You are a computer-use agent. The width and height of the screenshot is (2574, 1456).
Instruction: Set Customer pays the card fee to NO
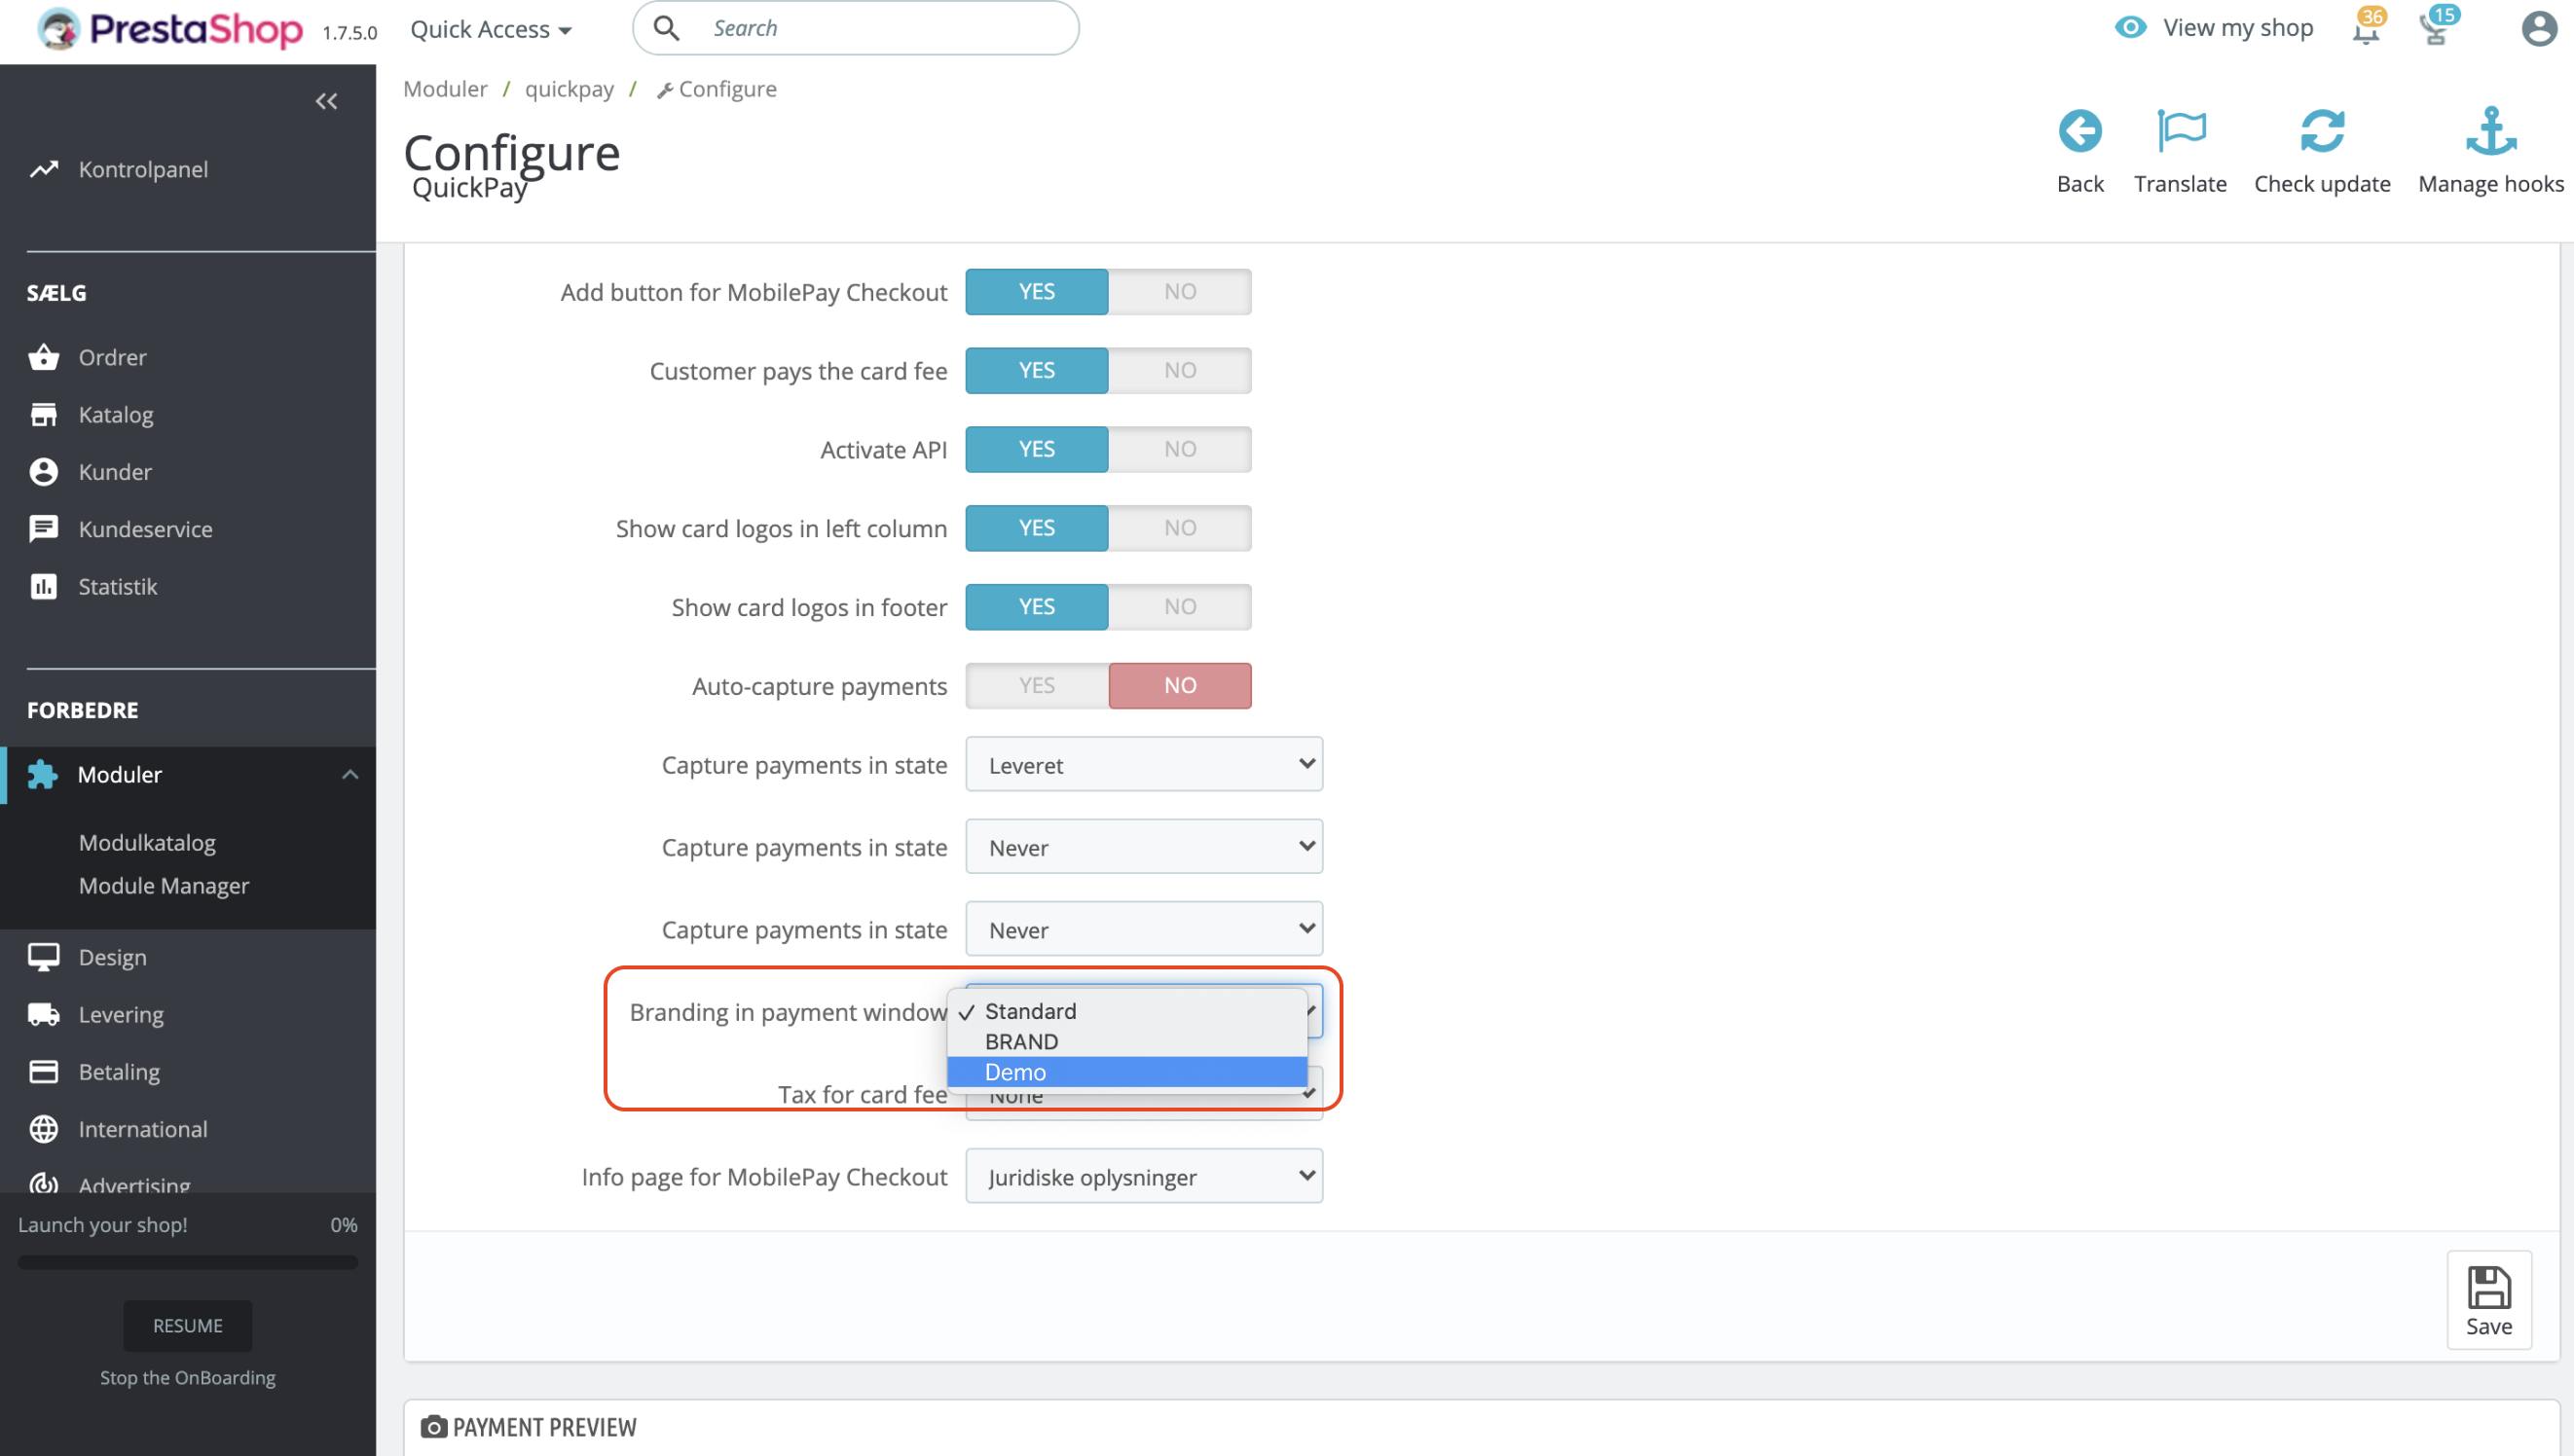[x=1179, y=370]
